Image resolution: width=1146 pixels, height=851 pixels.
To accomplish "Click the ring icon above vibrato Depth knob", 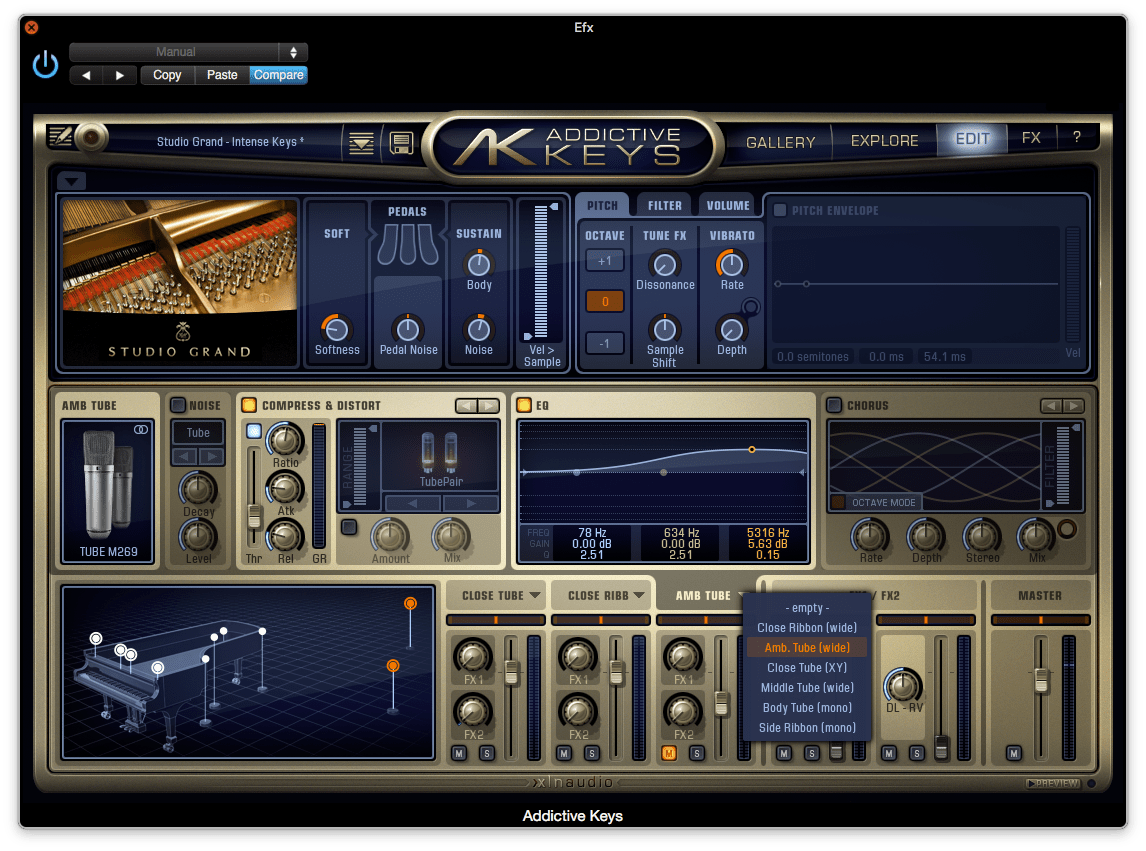I will pyautogui.click(x=751, y=307).
